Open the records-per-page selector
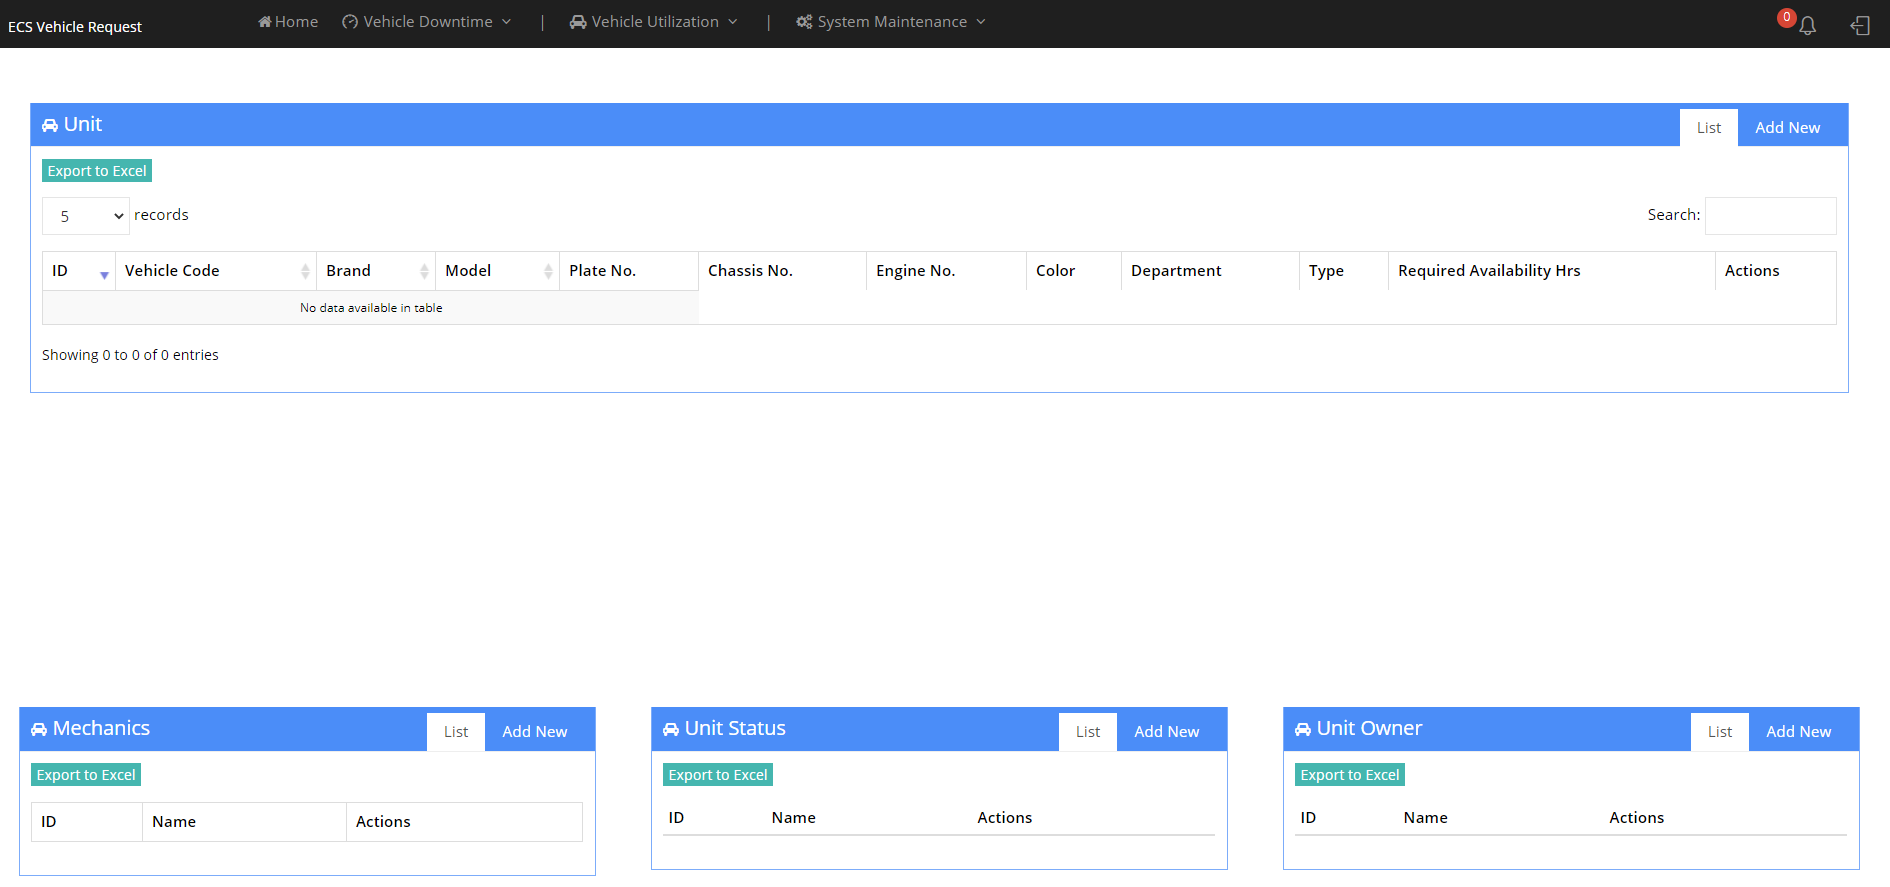Image resolution: width=1890 pixels, height=887 pixels. pyautogui.click(x=86, y=216)
